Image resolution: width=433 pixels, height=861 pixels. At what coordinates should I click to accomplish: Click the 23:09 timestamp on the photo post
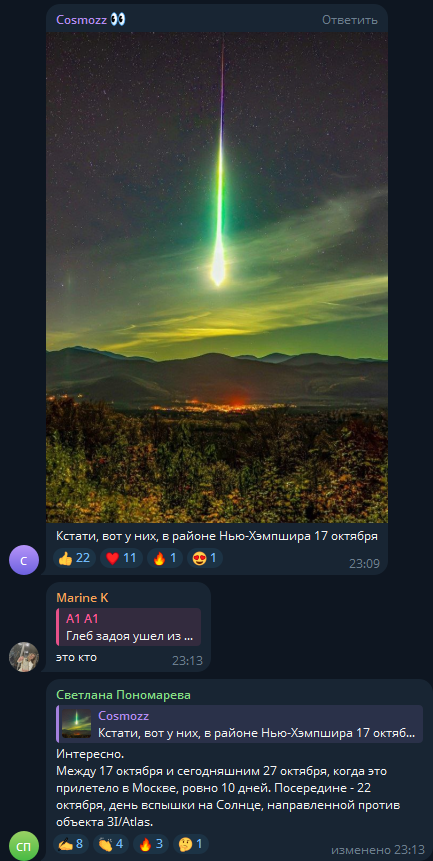click(x=364, y=563)
